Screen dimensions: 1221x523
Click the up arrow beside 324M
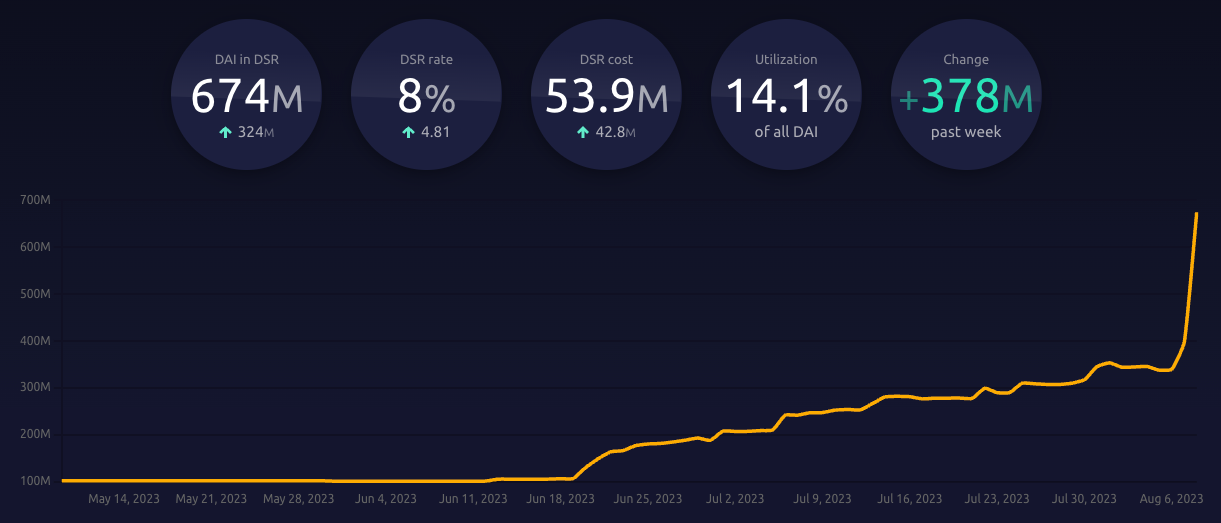tap(225, 132)
